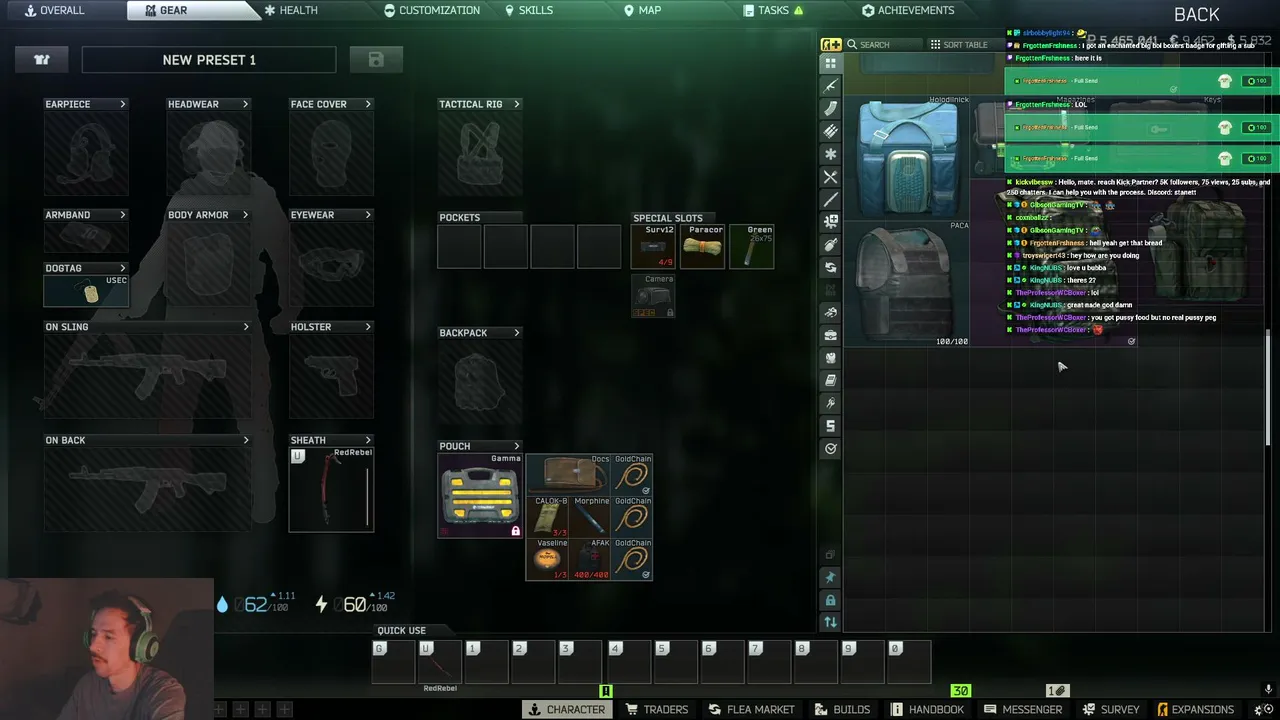Screen dimensions: 1280x720
Task: Filter stash by ammunition icon
Action: click(830, 132)
